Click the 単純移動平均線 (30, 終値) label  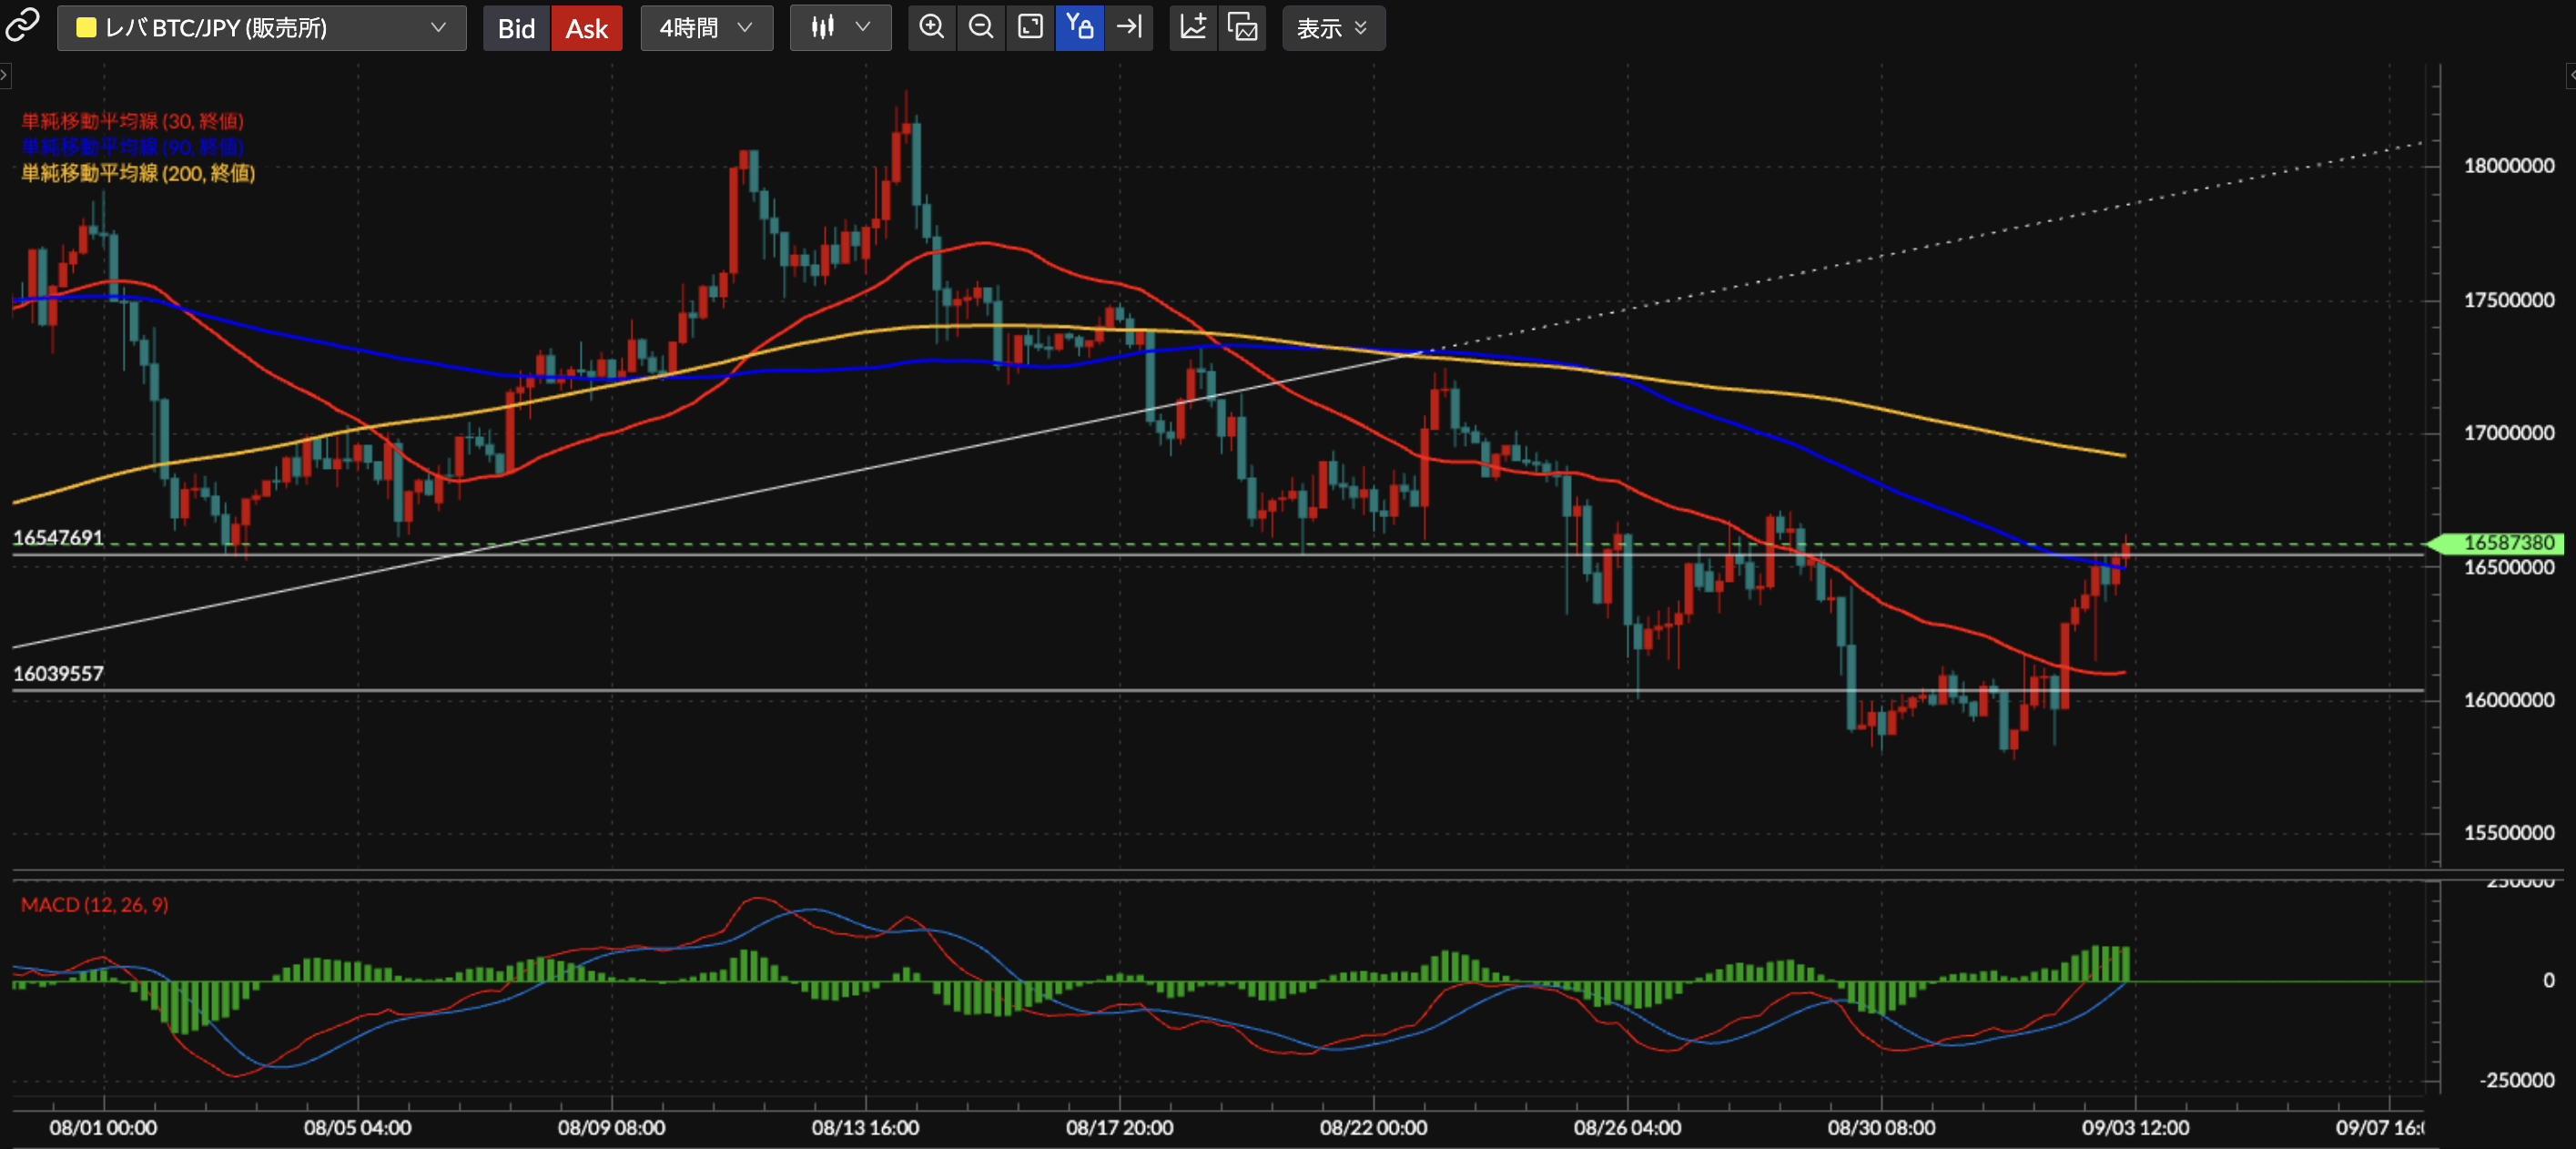132,121
